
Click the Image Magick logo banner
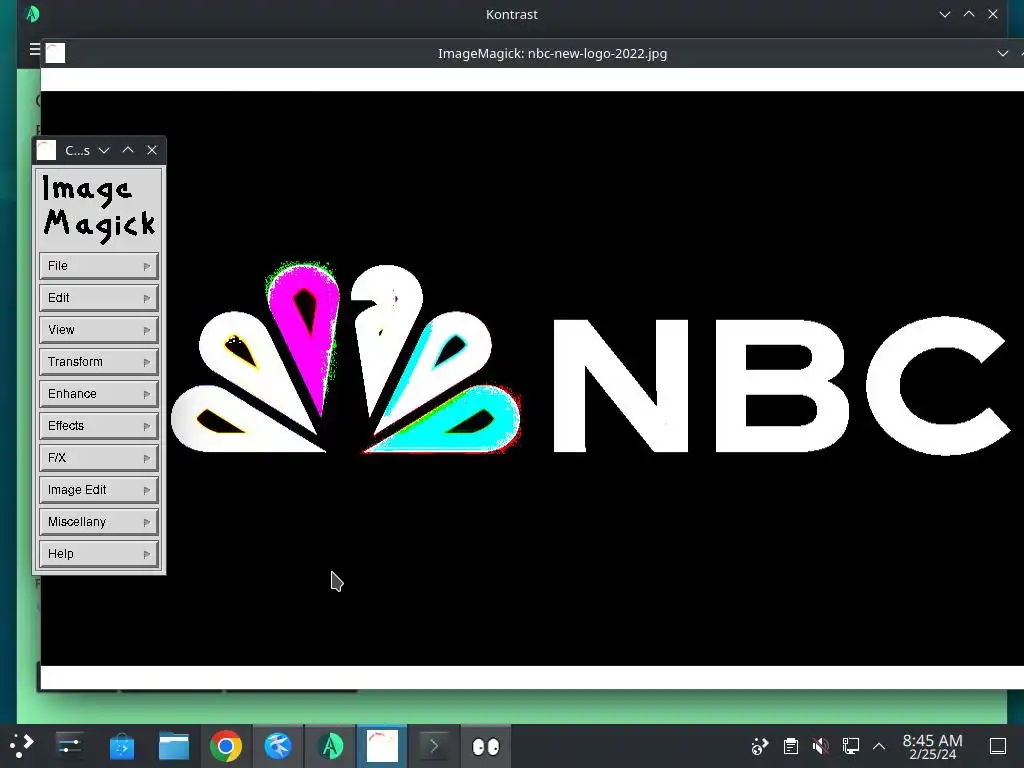click(99, 208)
